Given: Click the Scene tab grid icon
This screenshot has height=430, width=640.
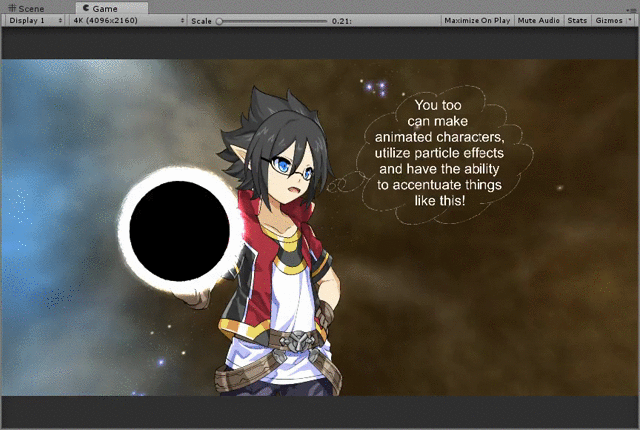Looking at the screenshot, I should (12, 8).
